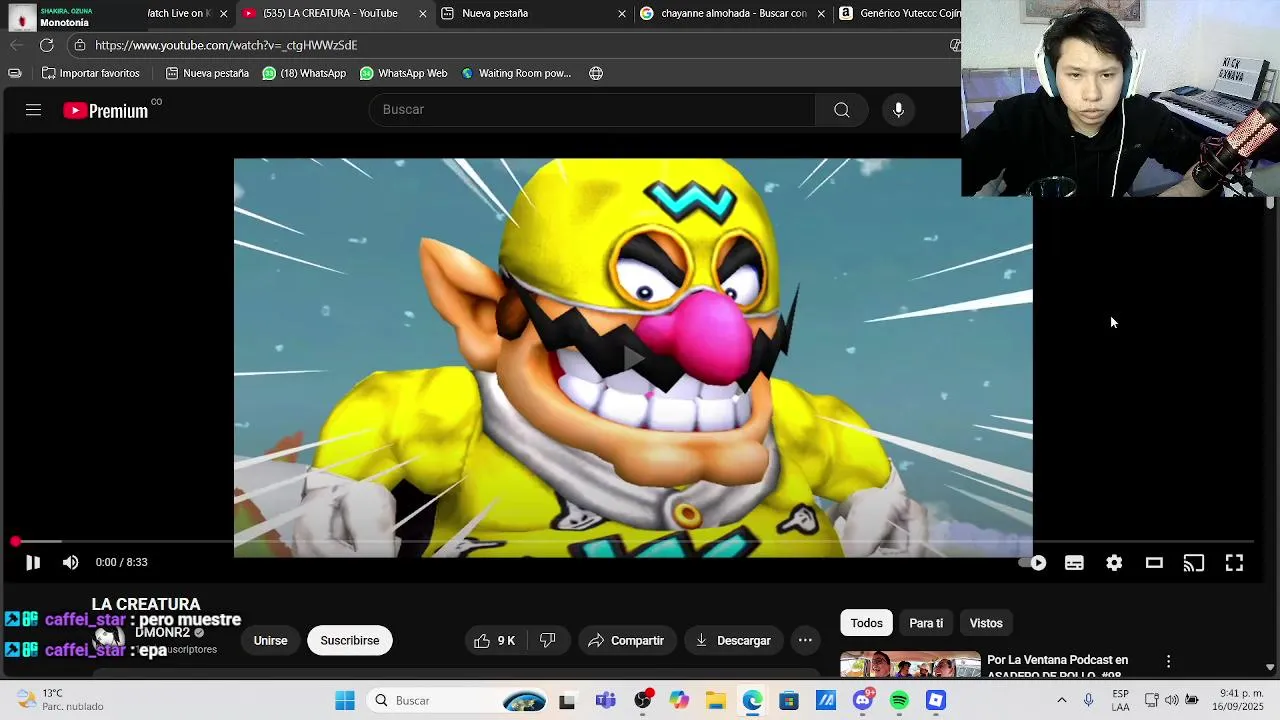Like the video with 9 K
The width and height of the screenshot is (1280, 720).
point(496,641)
